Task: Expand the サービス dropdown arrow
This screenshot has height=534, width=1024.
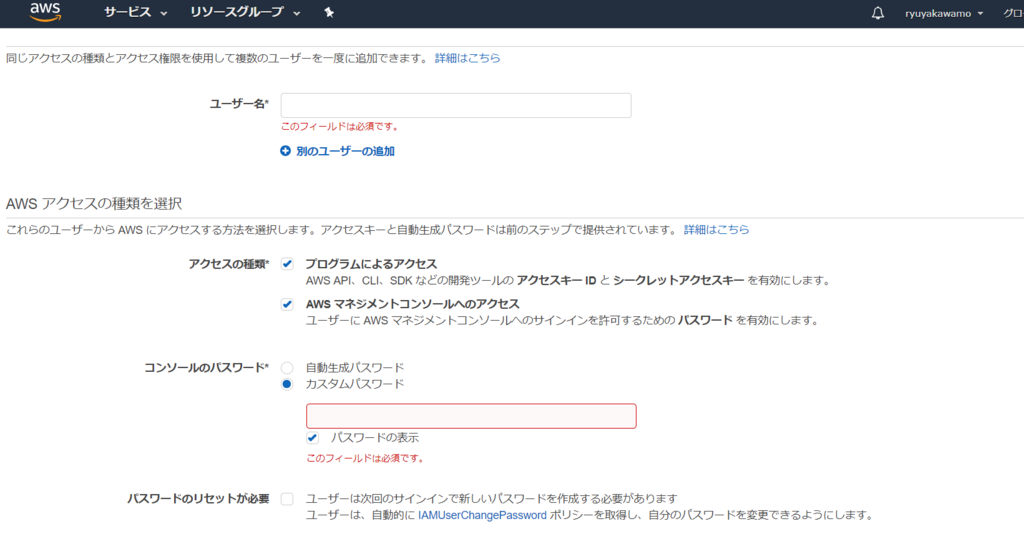Action: pos(163,13)
